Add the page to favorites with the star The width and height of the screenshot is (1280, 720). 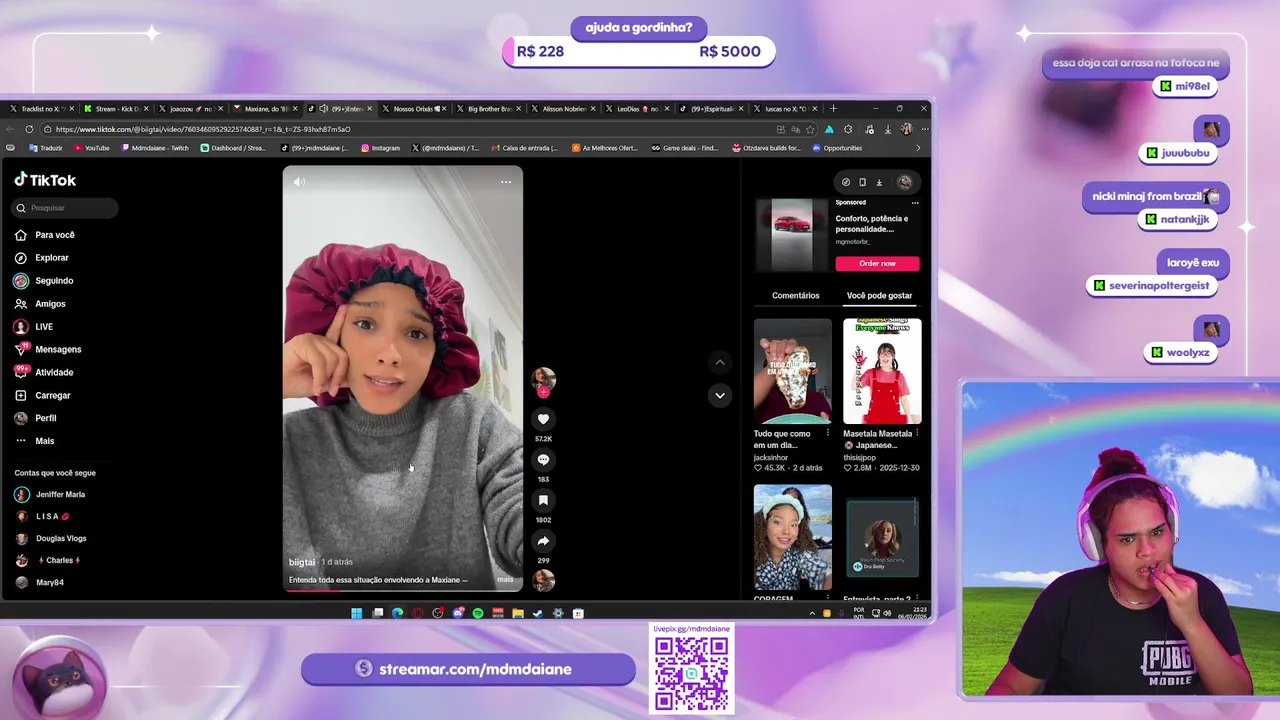[x=810, y=129]
